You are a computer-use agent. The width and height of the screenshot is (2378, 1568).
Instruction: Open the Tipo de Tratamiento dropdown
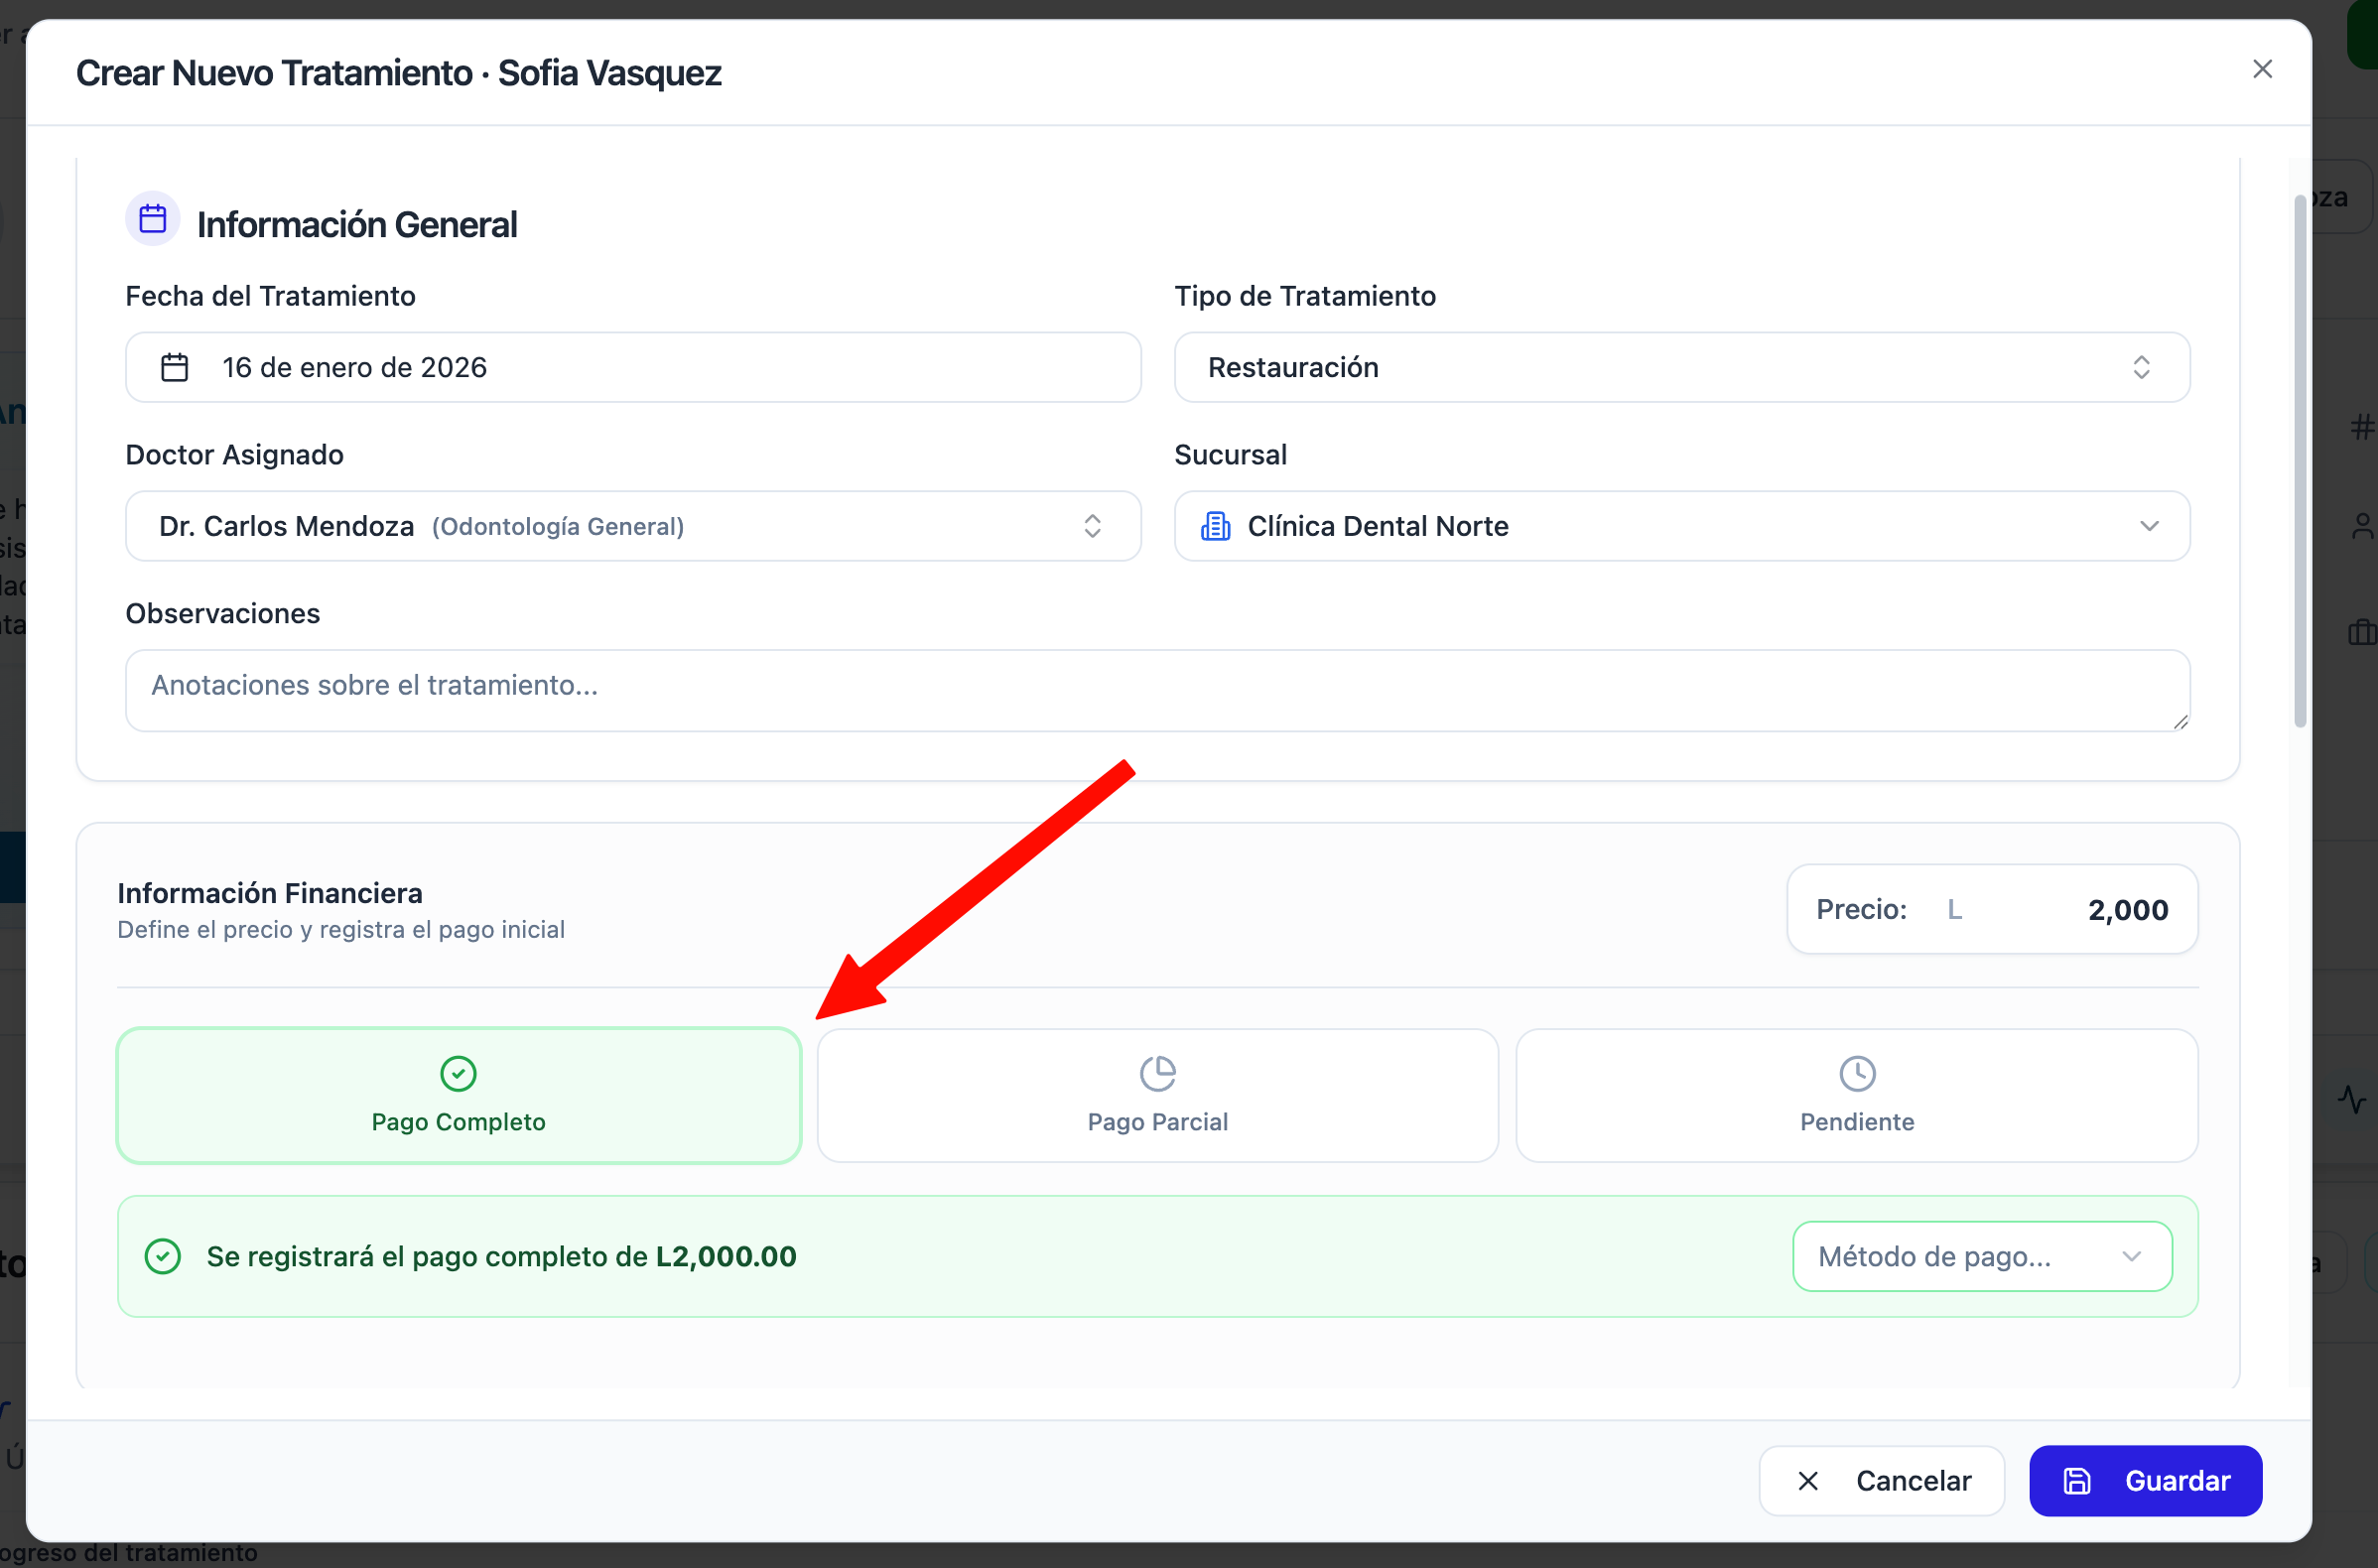point(1681,367)
